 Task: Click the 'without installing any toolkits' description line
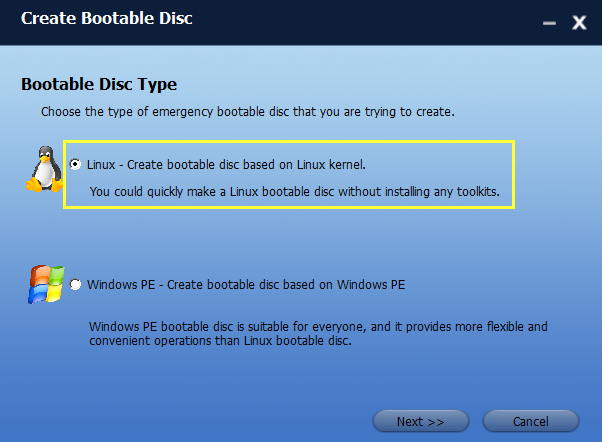pos(293,190)
